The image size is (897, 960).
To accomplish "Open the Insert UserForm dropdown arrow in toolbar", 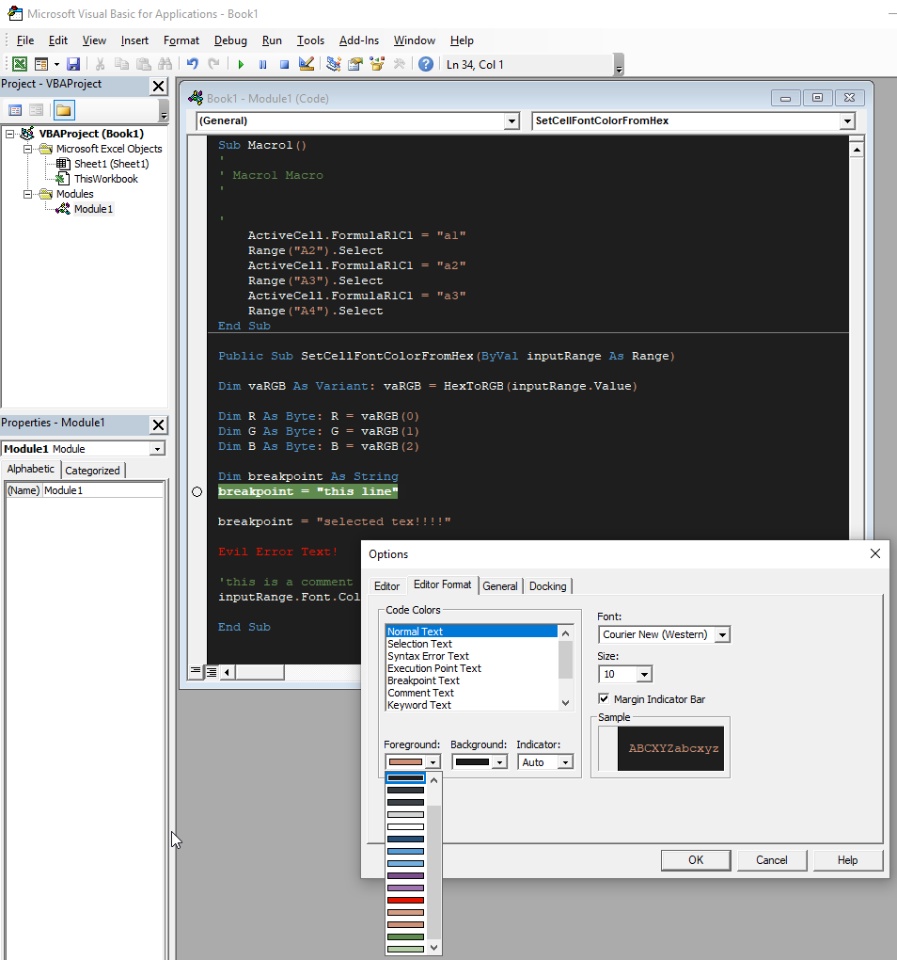I will pyautogui.click(x=56, y=64).
